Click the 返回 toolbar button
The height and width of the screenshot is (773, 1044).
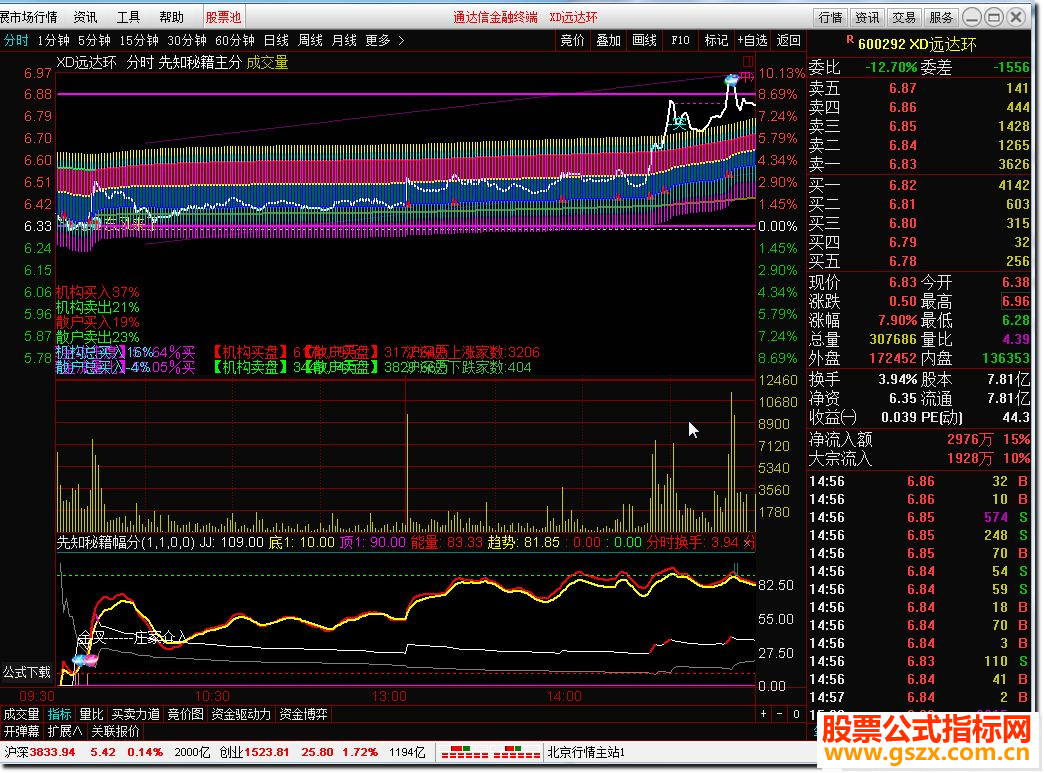(x=788, y=41)
